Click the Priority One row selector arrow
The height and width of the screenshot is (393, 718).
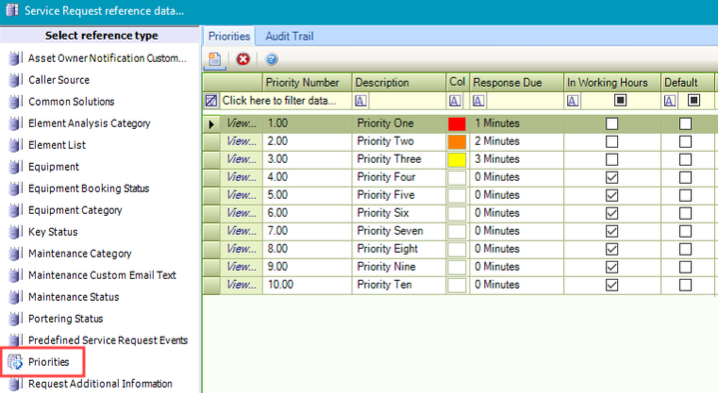(x=211, y=124)
